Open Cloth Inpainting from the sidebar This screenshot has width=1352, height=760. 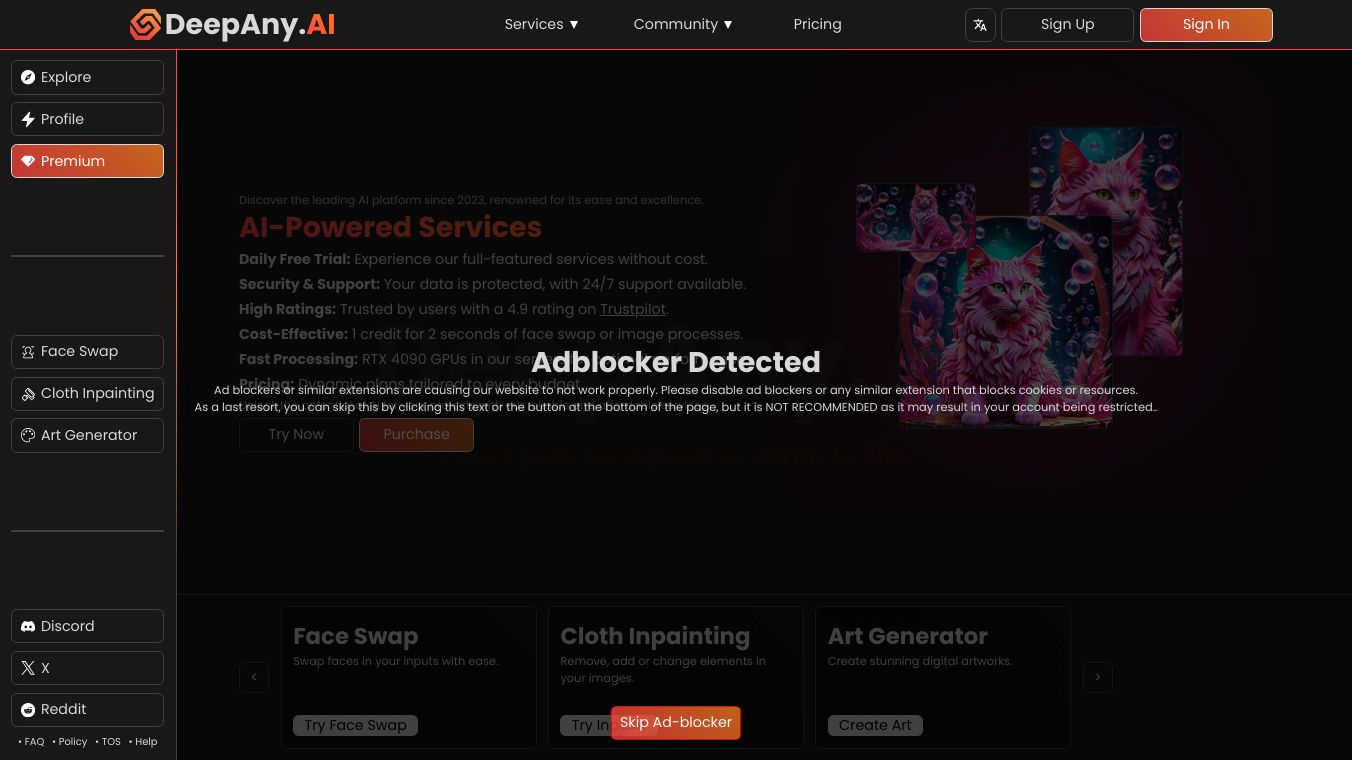[x=87, y=394]
